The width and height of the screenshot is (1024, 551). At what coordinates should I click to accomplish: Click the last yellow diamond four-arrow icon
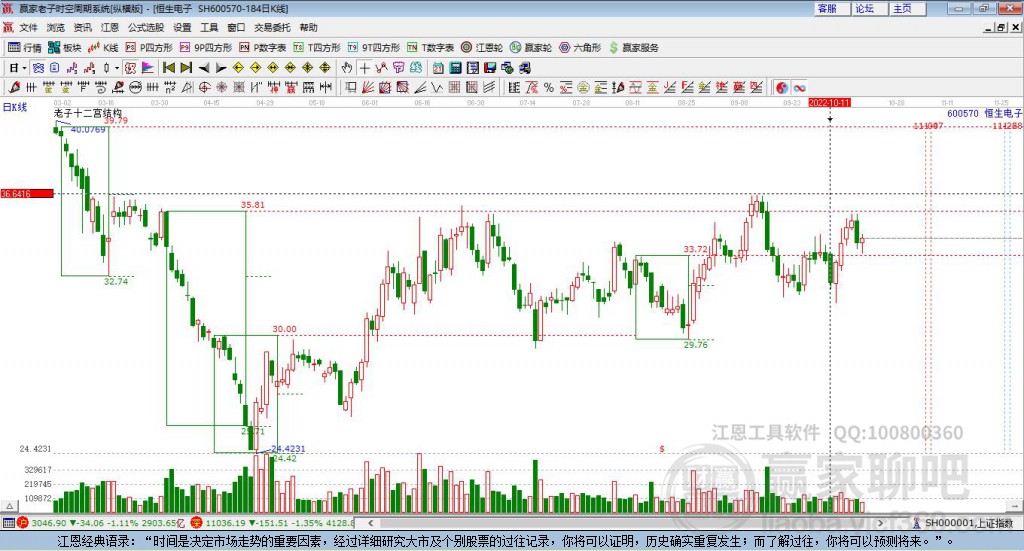coord(325,68)
